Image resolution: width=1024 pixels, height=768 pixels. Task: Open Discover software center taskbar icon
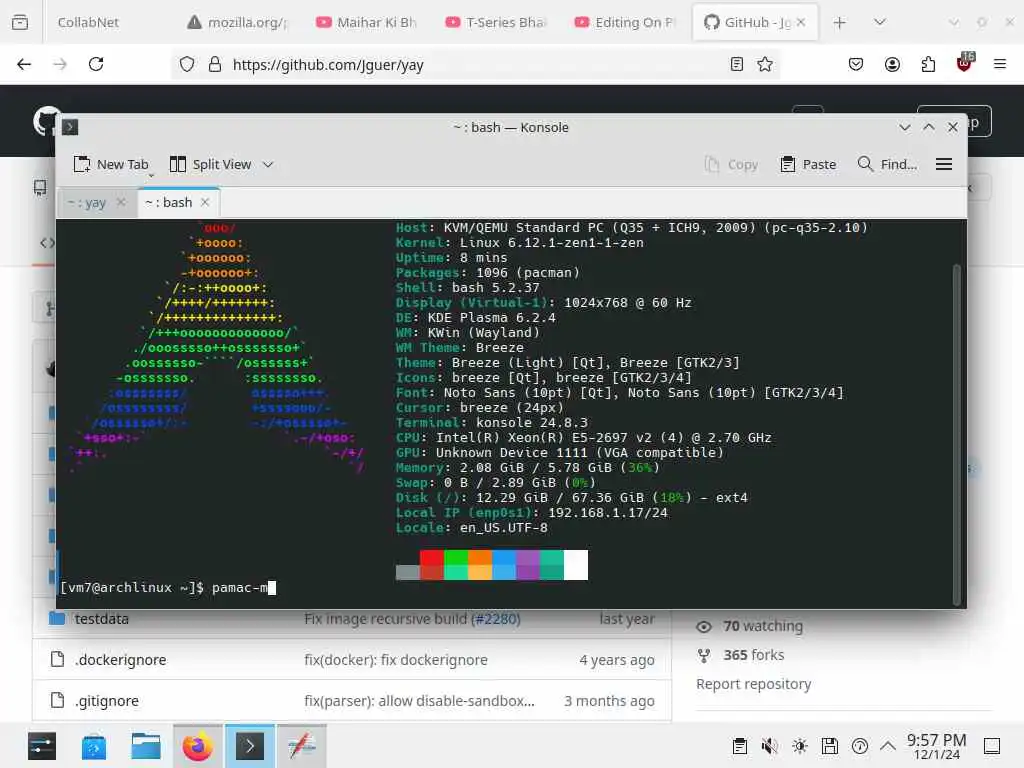click(94, 746)
